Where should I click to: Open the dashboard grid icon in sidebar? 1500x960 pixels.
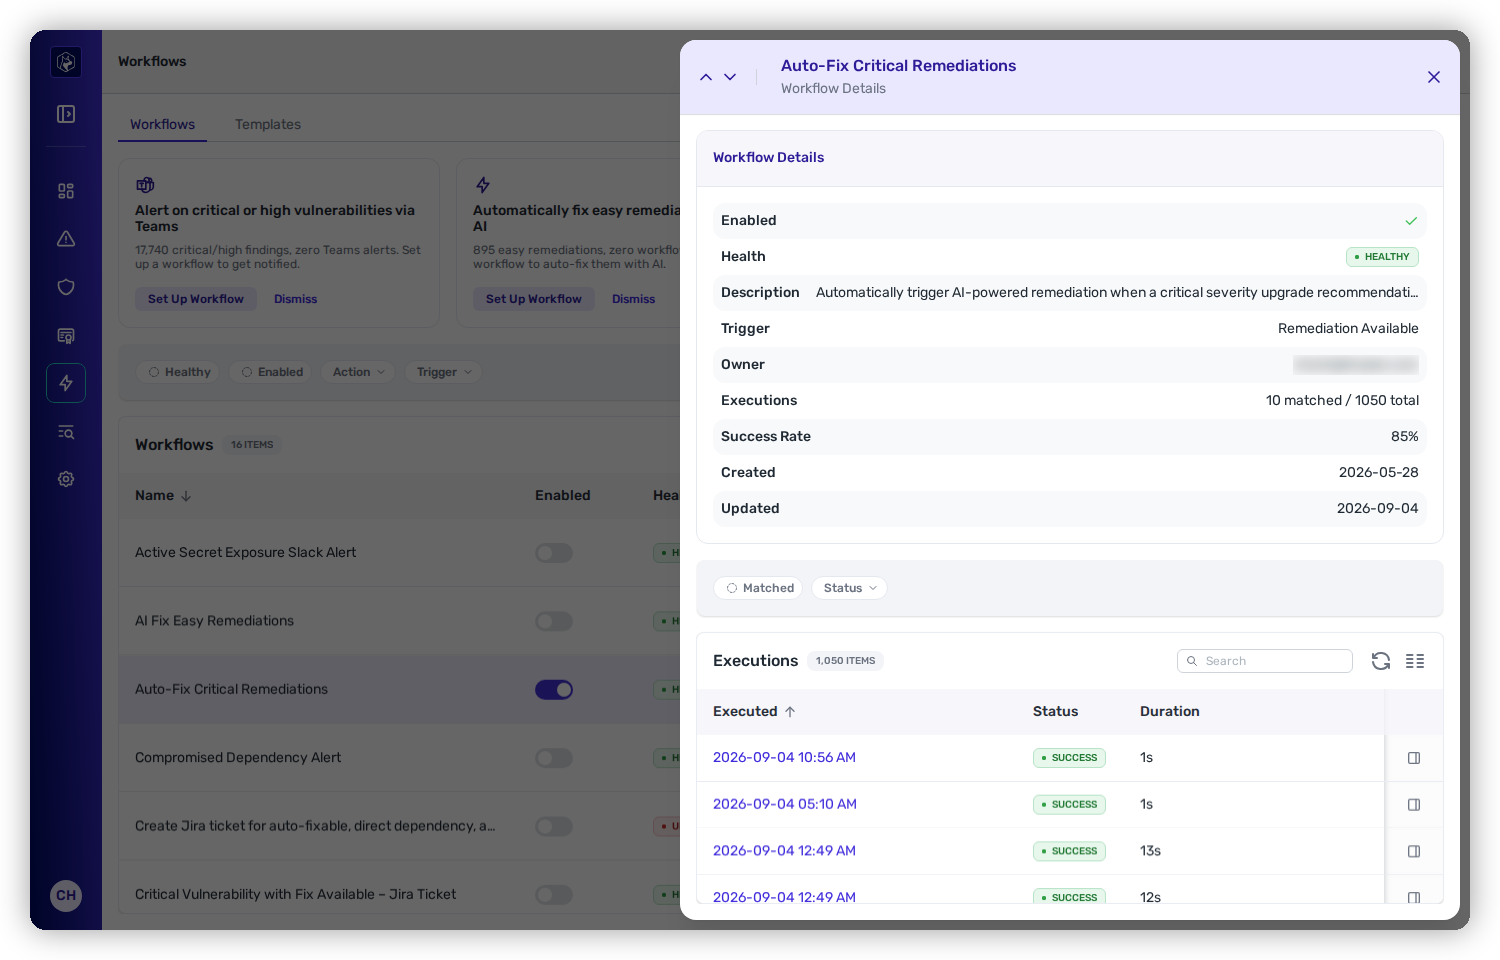pyautogui.click(x=66, y=191)
